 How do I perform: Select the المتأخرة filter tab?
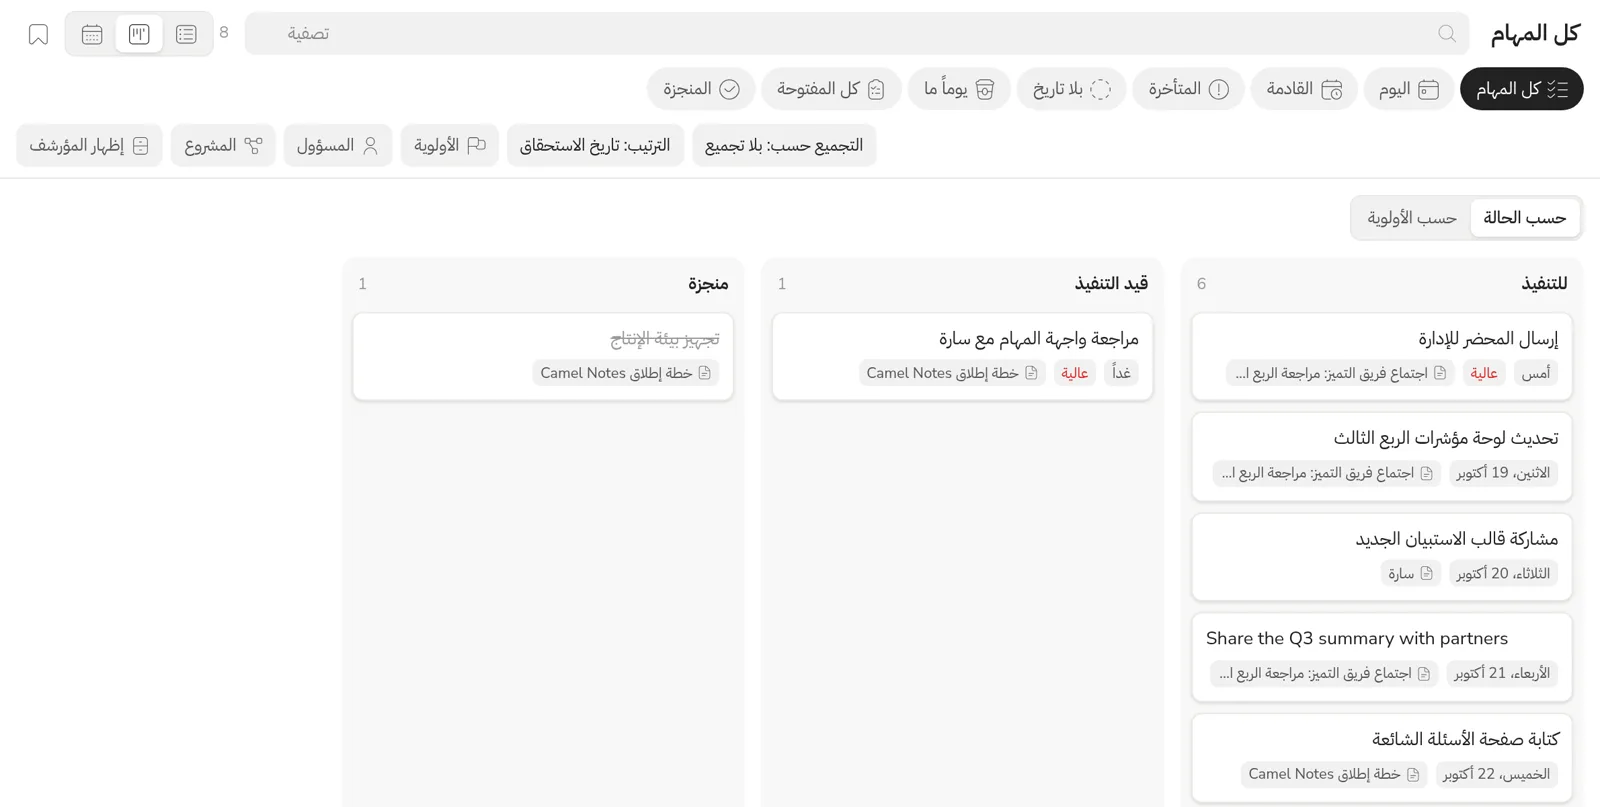(x=1188, y=89)
